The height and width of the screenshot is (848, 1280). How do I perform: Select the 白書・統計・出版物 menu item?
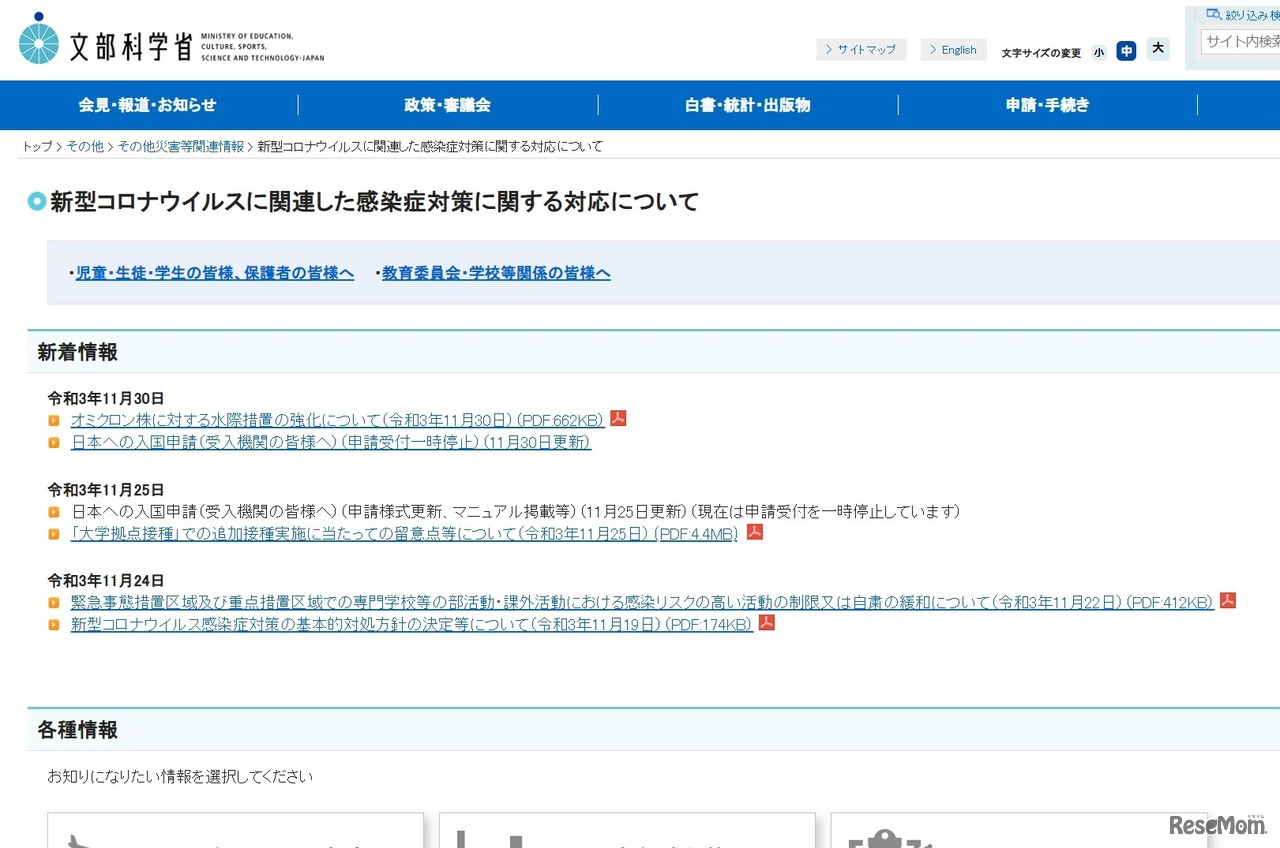tap(747, 105)
